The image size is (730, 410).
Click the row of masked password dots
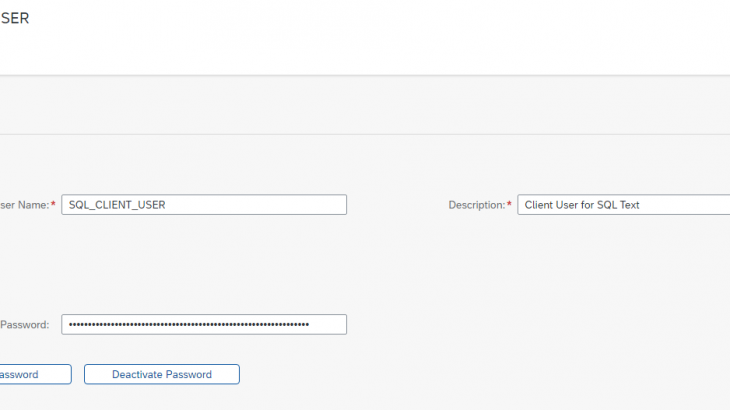[188, 324]
